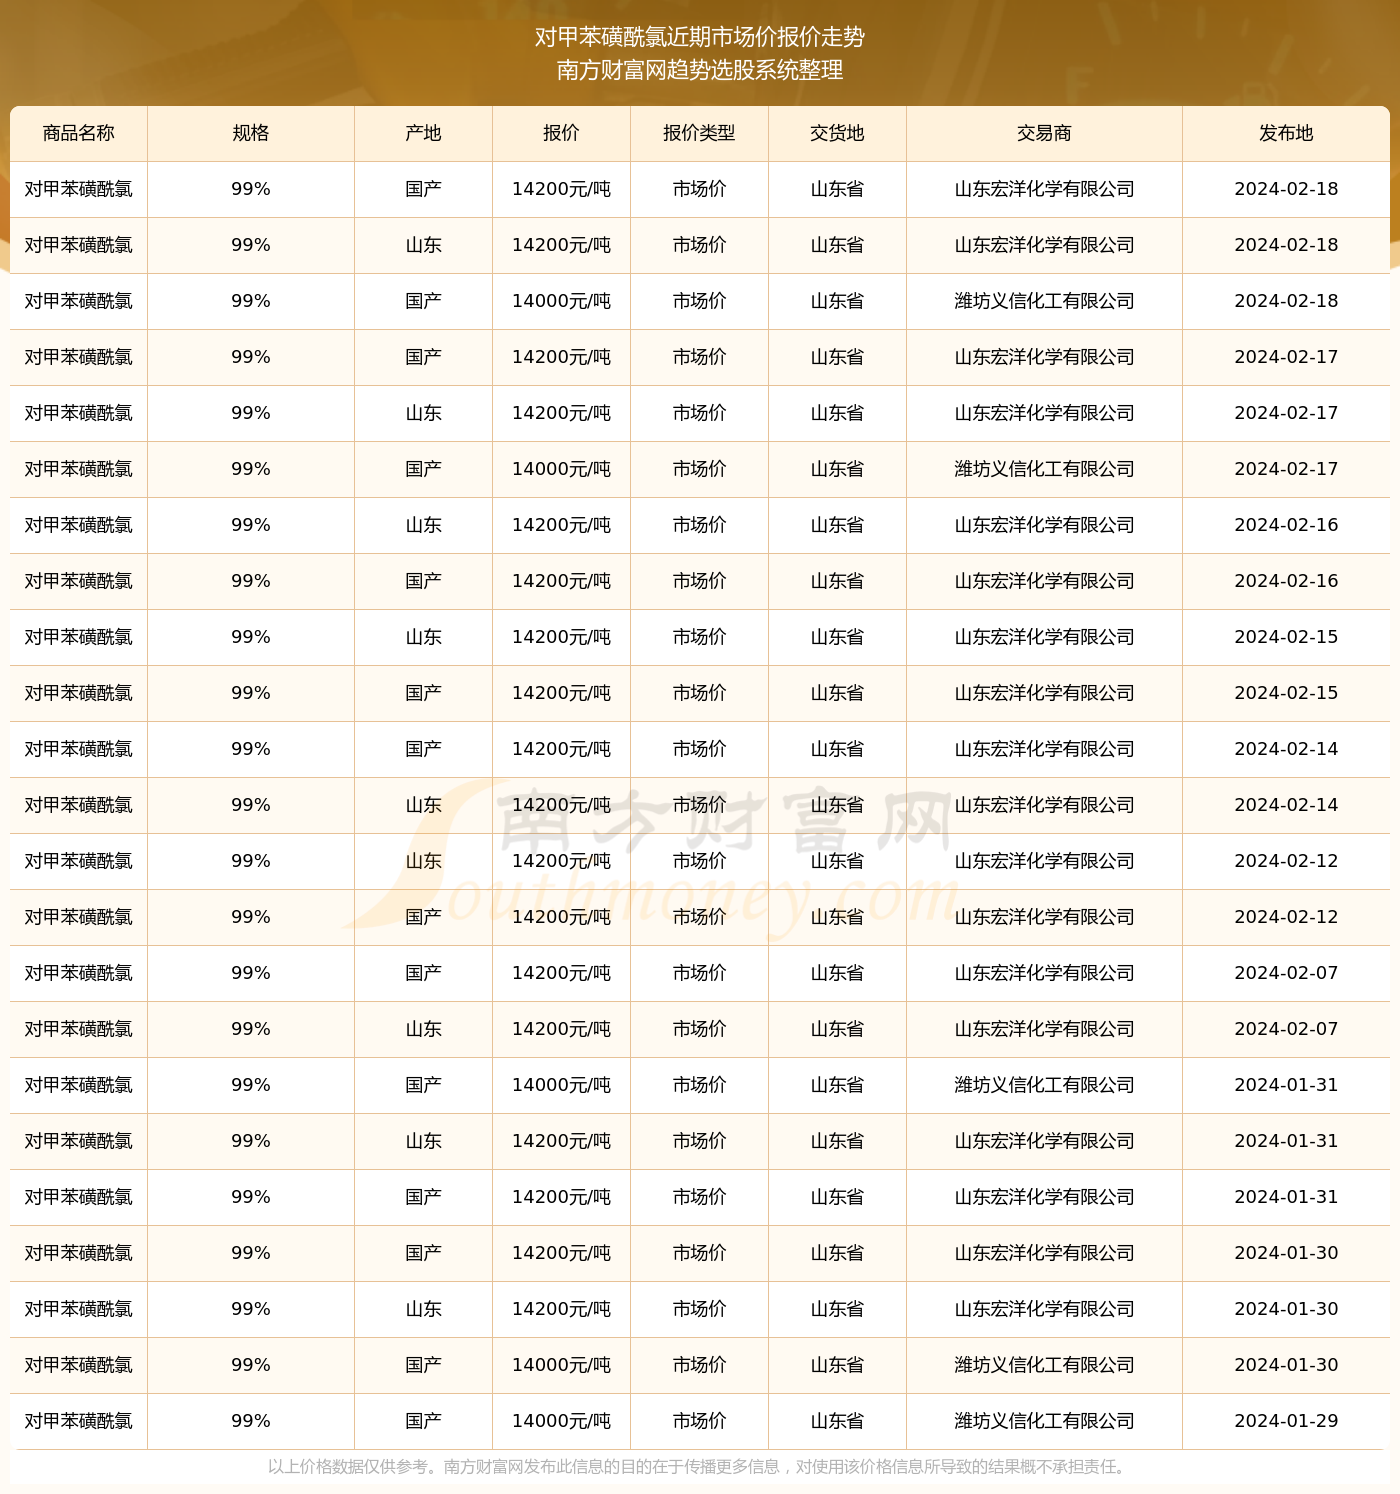The height and width of the screenshot is (1494, 1400).
Task: Click the 规格 column header
Action: pyautogui.click(x=250, y=133)
